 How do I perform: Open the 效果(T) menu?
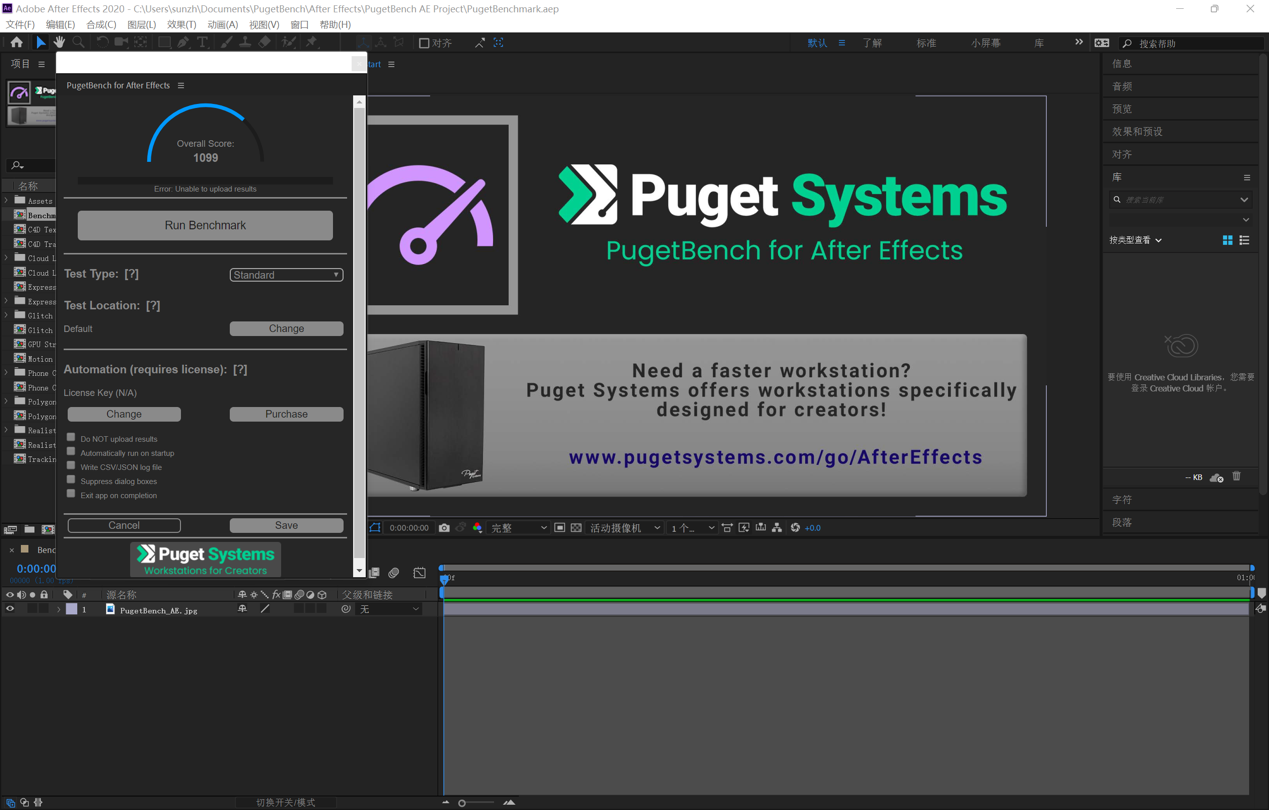tap(181, 25)
